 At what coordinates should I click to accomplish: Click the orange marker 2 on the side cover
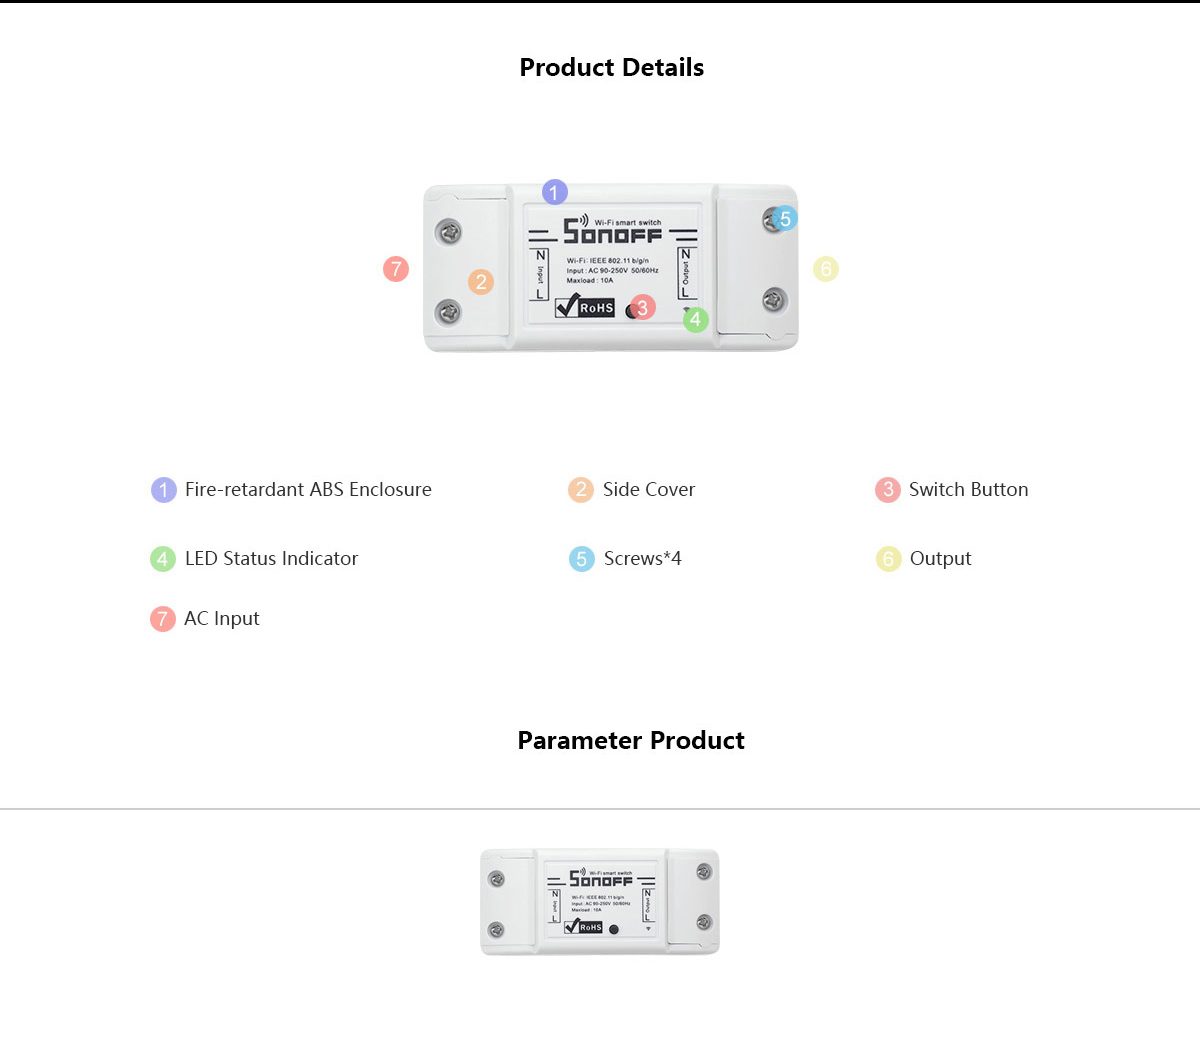coord(481,282)
